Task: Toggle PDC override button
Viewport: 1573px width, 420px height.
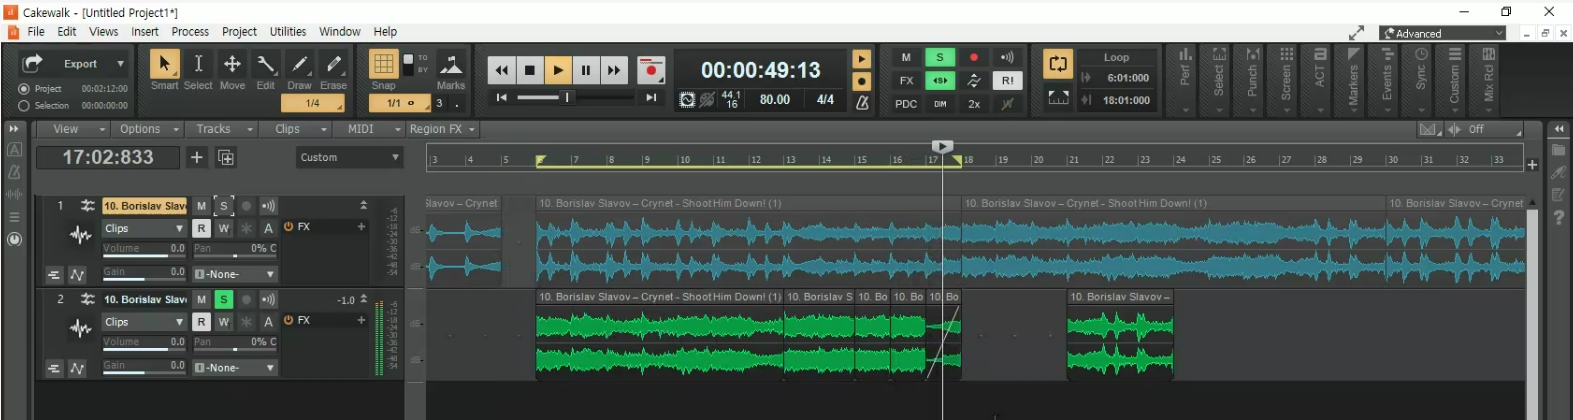Action: [906, 104]
